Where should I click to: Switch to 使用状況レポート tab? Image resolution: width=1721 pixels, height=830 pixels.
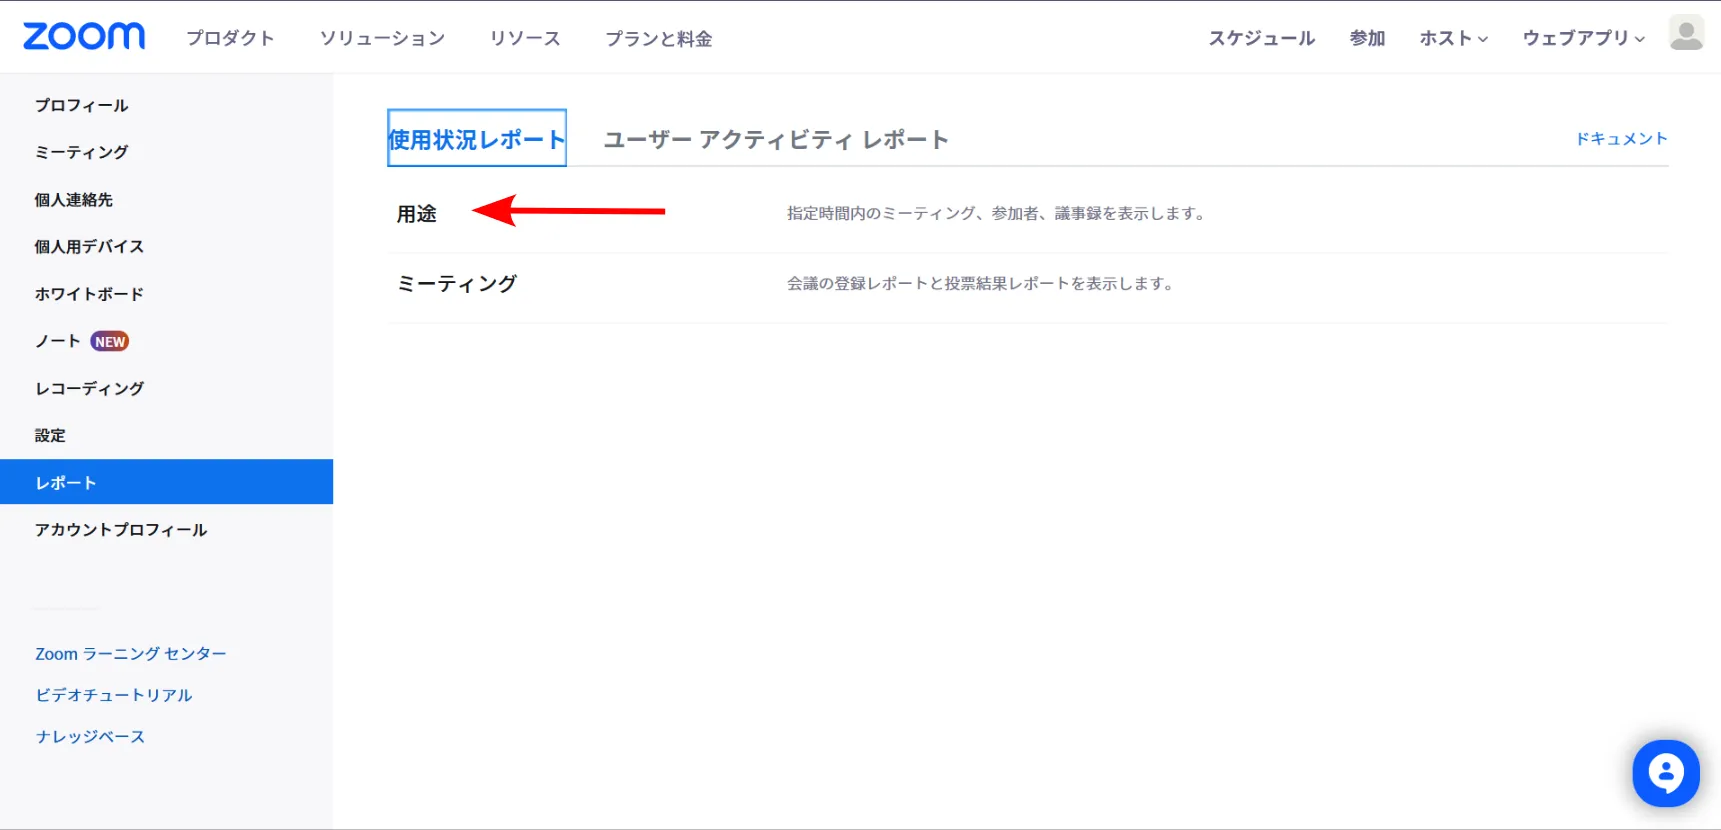click(476, 139)
